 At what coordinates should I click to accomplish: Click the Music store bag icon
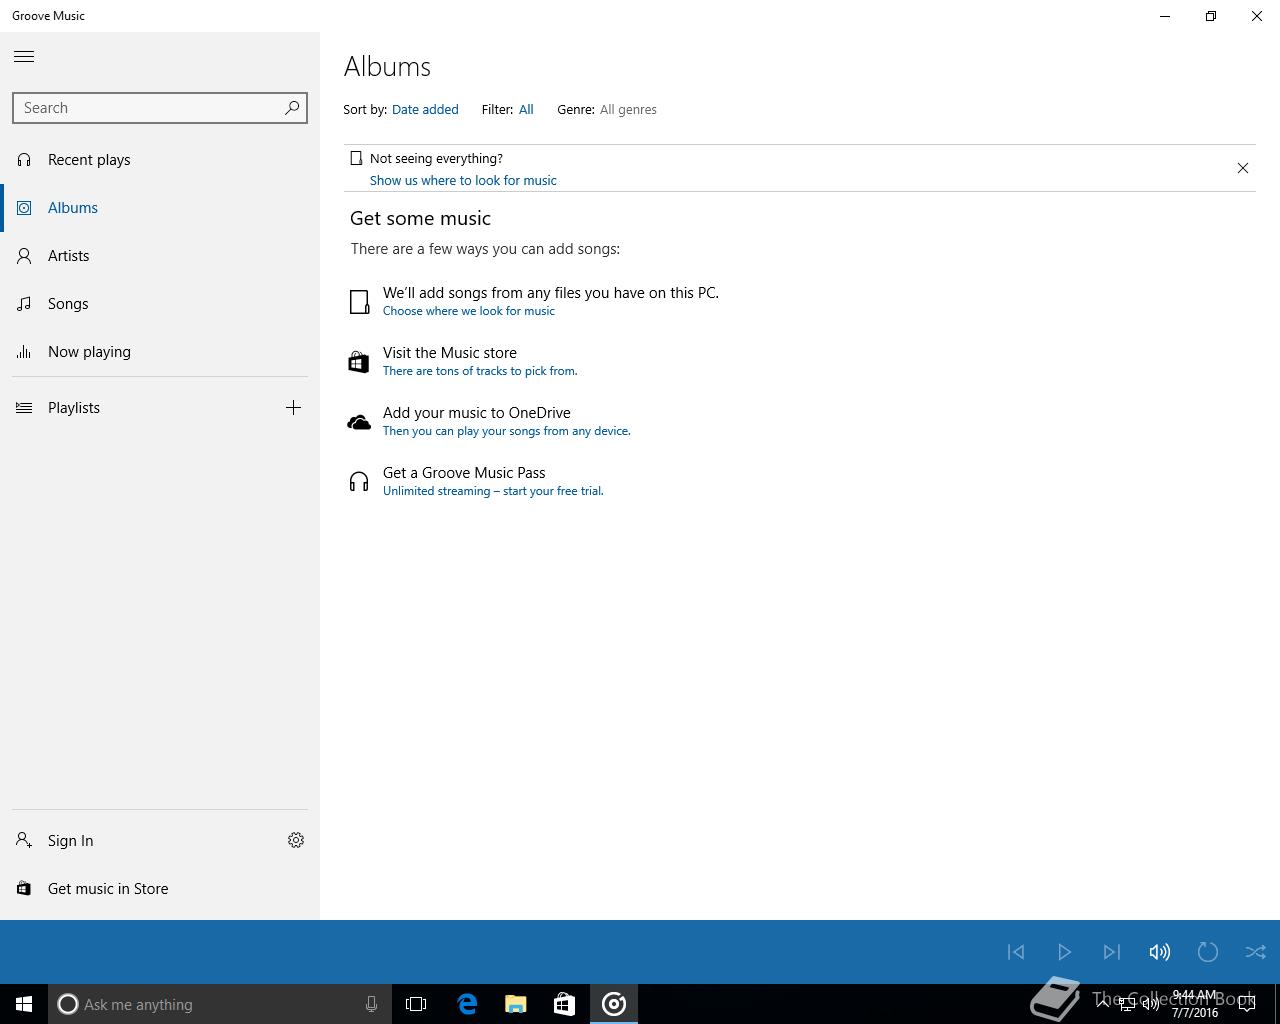click(x=358, y=362)
